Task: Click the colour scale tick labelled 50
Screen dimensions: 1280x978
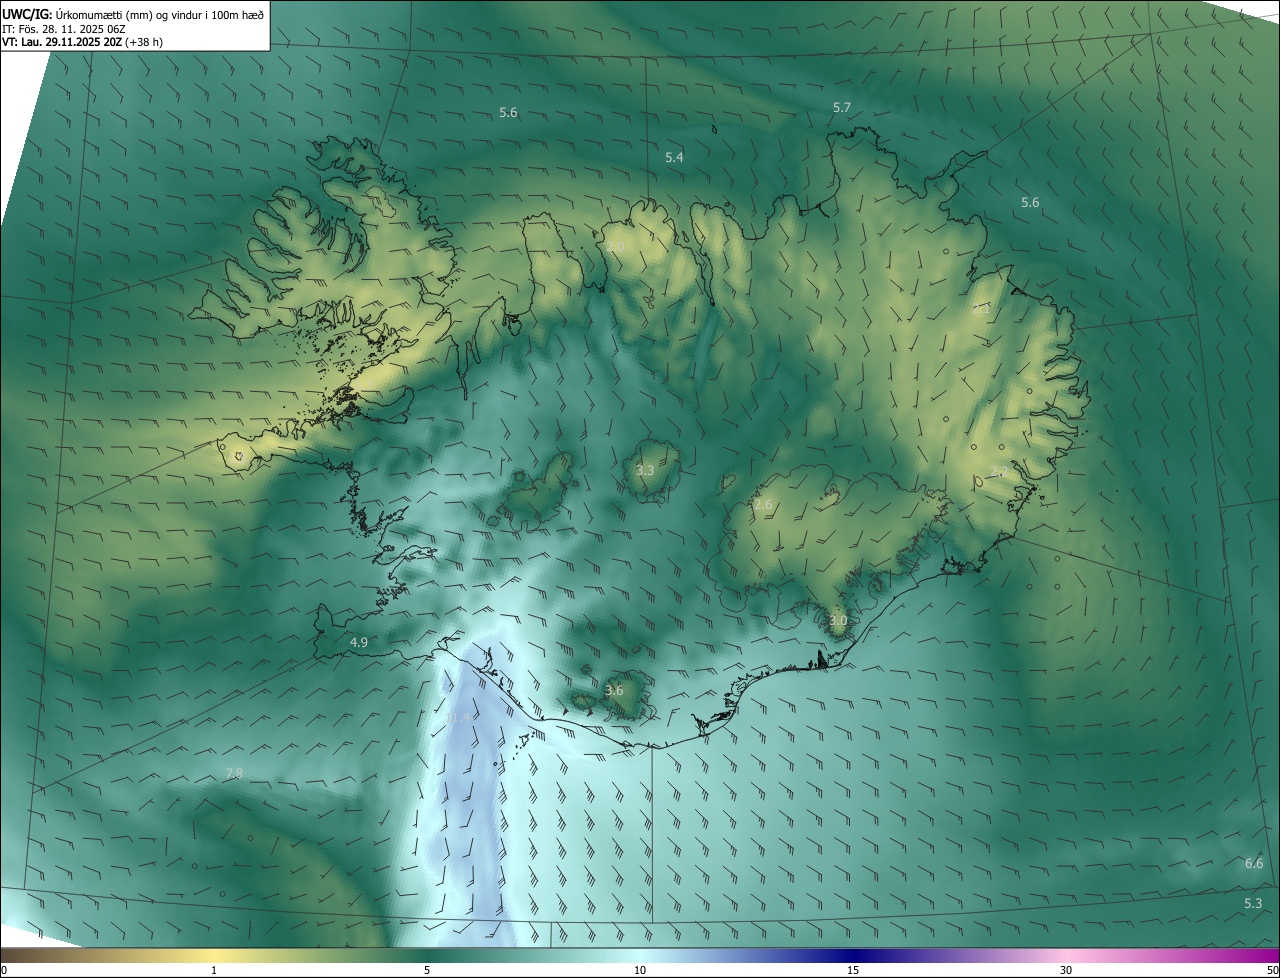Action: (x=1272, y=970)
